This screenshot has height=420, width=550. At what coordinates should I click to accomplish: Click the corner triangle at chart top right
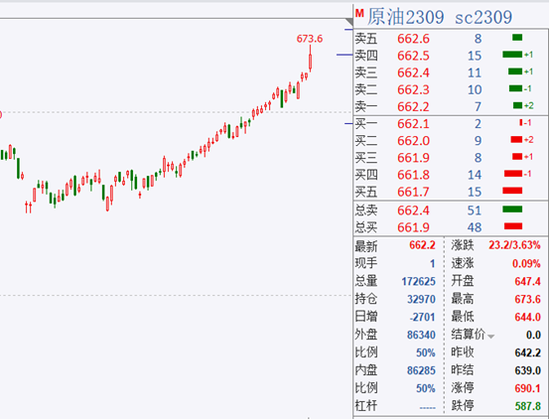coord(349,22)
